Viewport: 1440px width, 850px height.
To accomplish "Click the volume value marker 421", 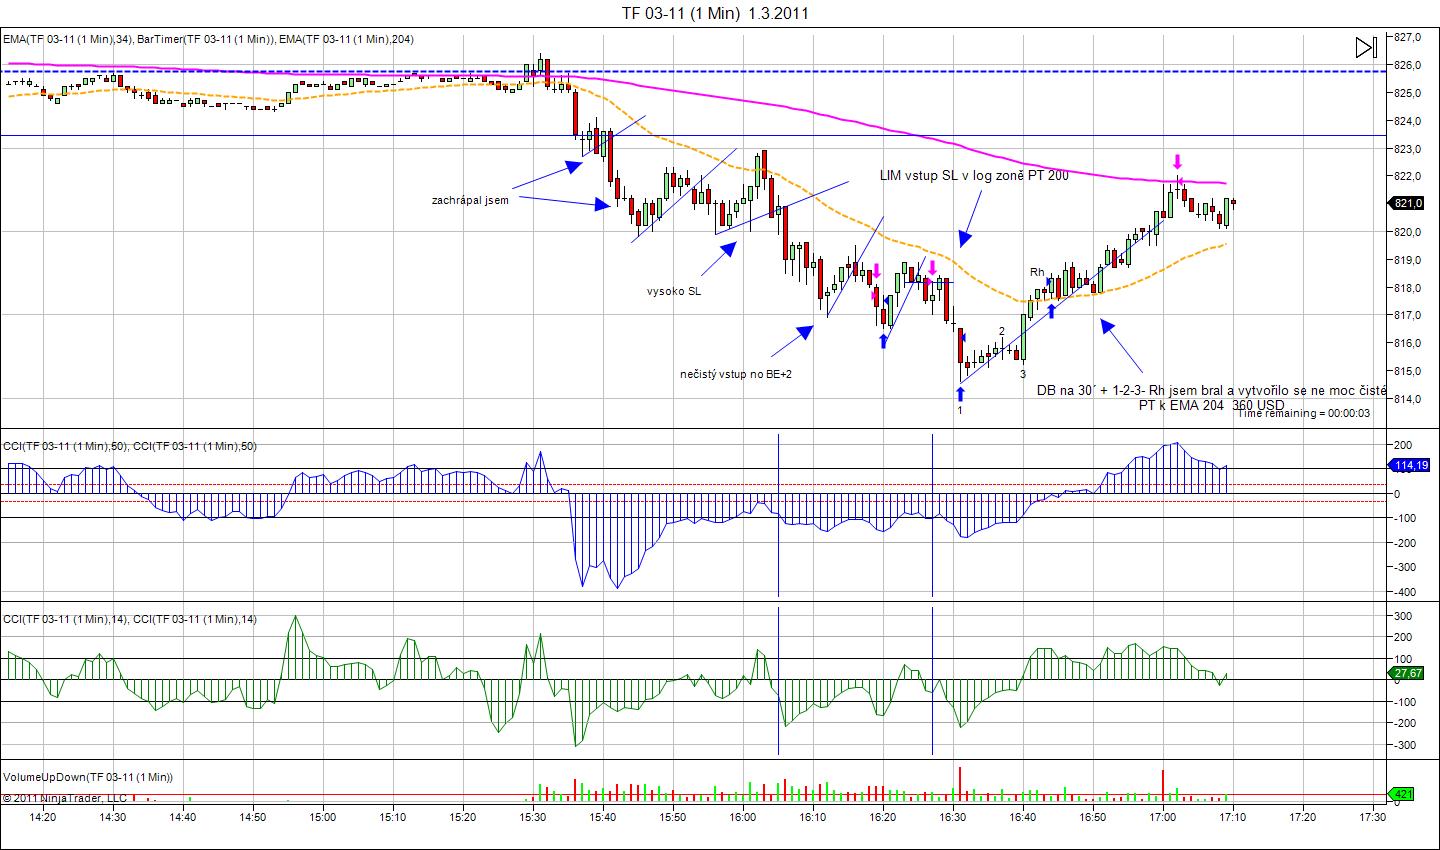I will (x=1402, y=794).
